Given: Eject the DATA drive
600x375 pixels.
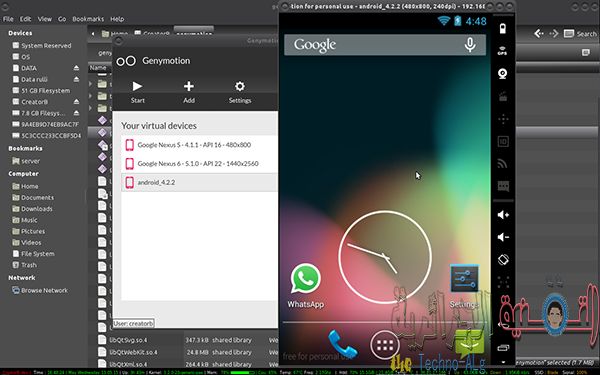Looking at the screenshot, I should [x=76, y=68].
